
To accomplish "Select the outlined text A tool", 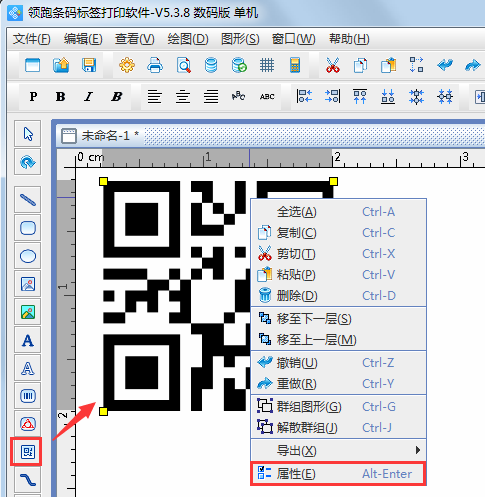I will click(28, 368).
